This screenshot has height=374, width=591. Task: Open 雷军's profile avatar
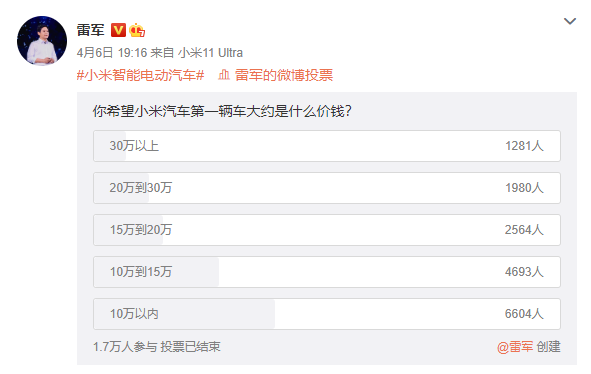(x=42, y=41)
